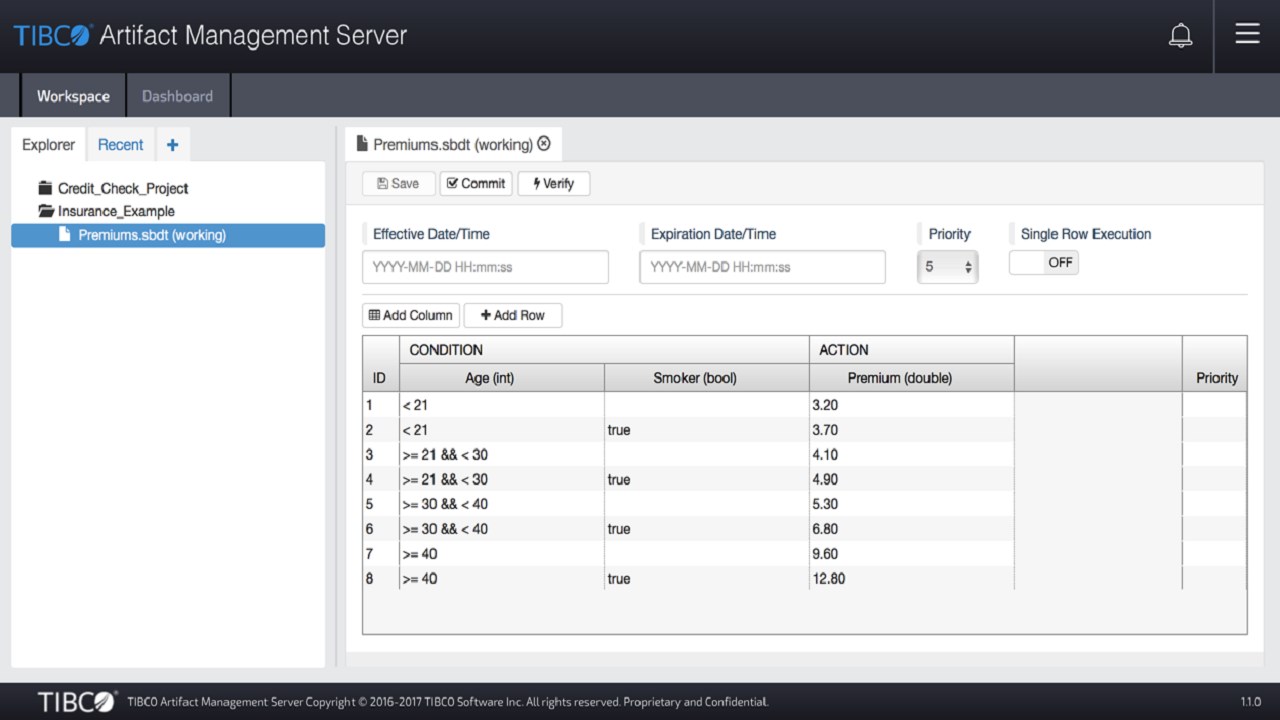
Task: Click the ID column header
Action: click(380, 378)
